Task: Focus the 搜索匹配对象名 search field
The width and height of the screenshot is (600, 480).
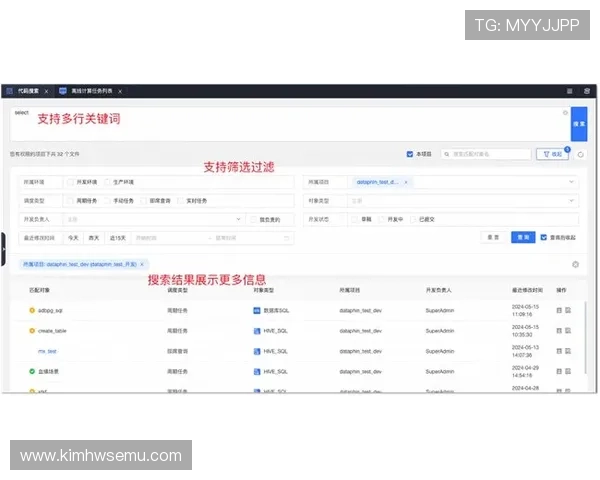Action: click(486, 154)
